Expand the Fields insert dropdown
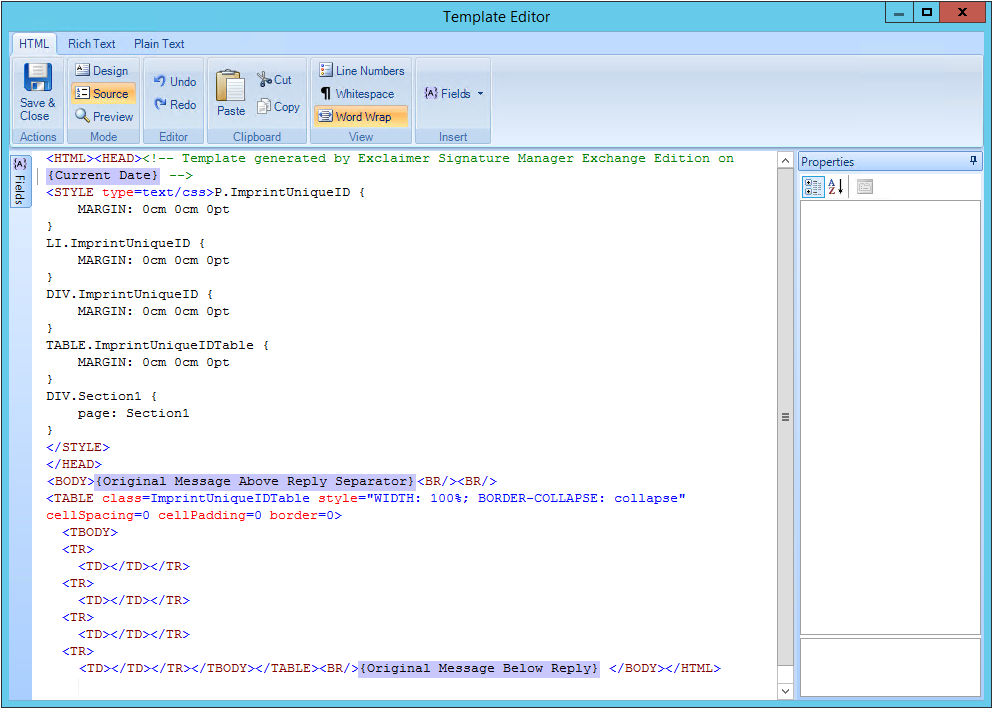Viewport: 994px width, 711px height. pyautogui.click(x=454, y=94)
